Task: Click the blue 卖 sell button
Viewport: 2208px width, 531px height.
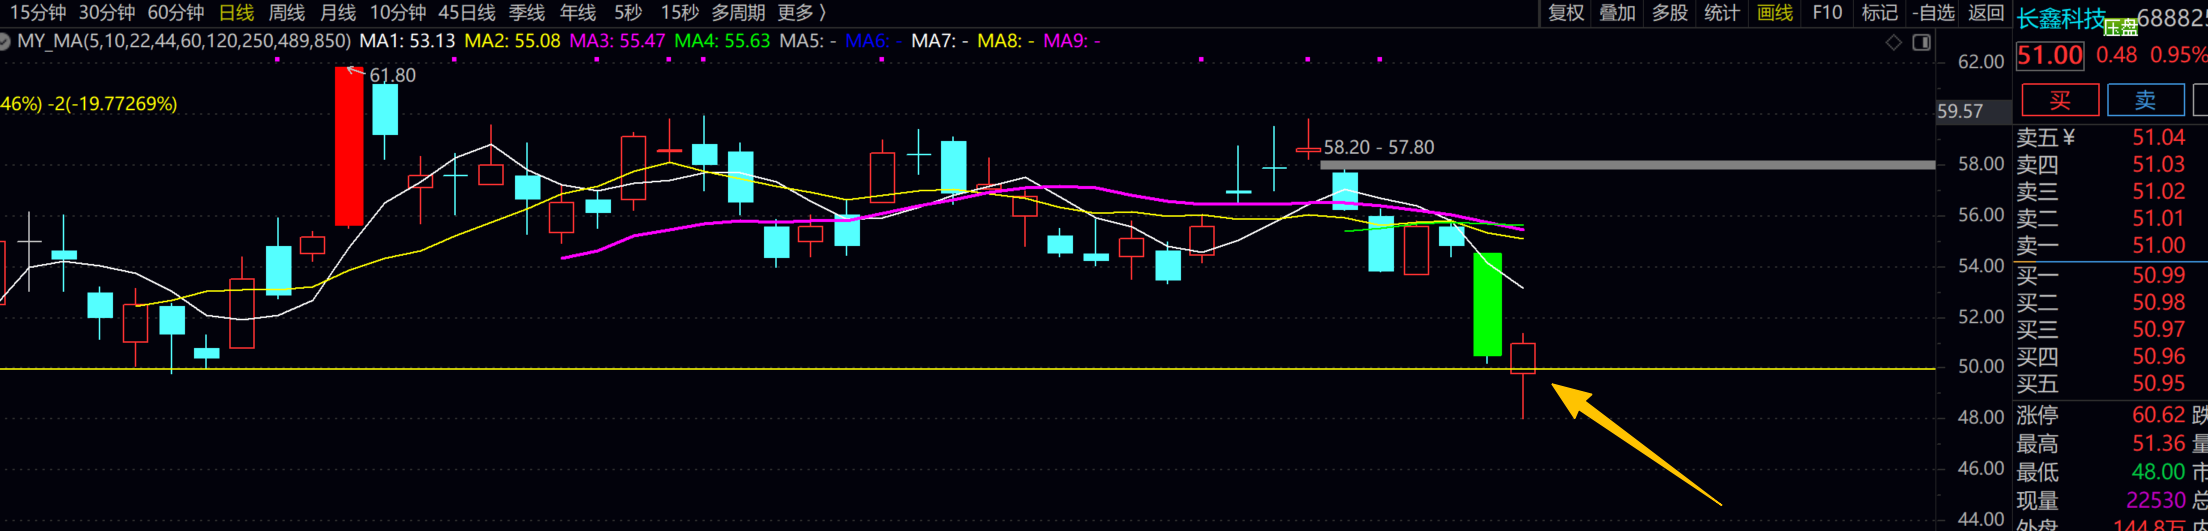Action: pos(2145,100)
